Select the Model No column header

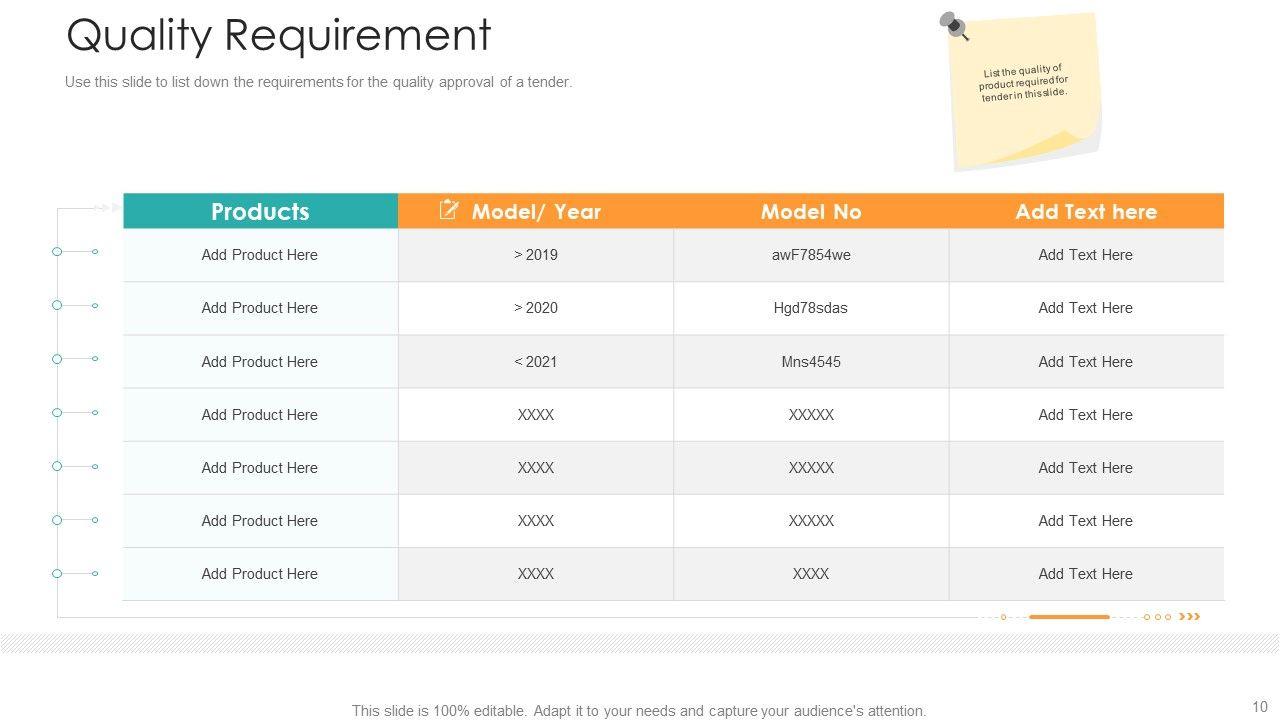tap(810, 212)
